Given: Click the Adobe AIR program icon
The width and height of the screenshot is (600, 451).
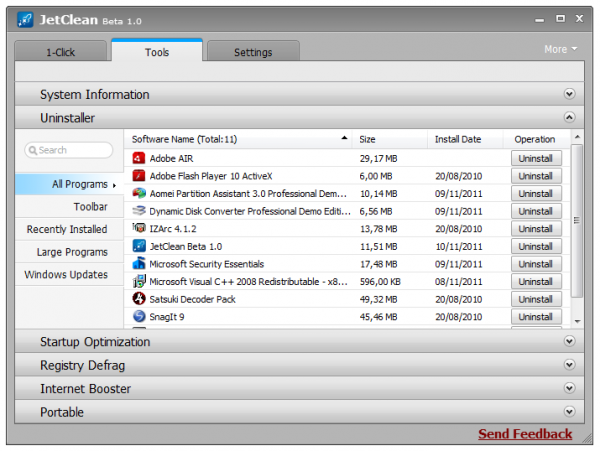Looking at the screenshot, I should [139, 158].
